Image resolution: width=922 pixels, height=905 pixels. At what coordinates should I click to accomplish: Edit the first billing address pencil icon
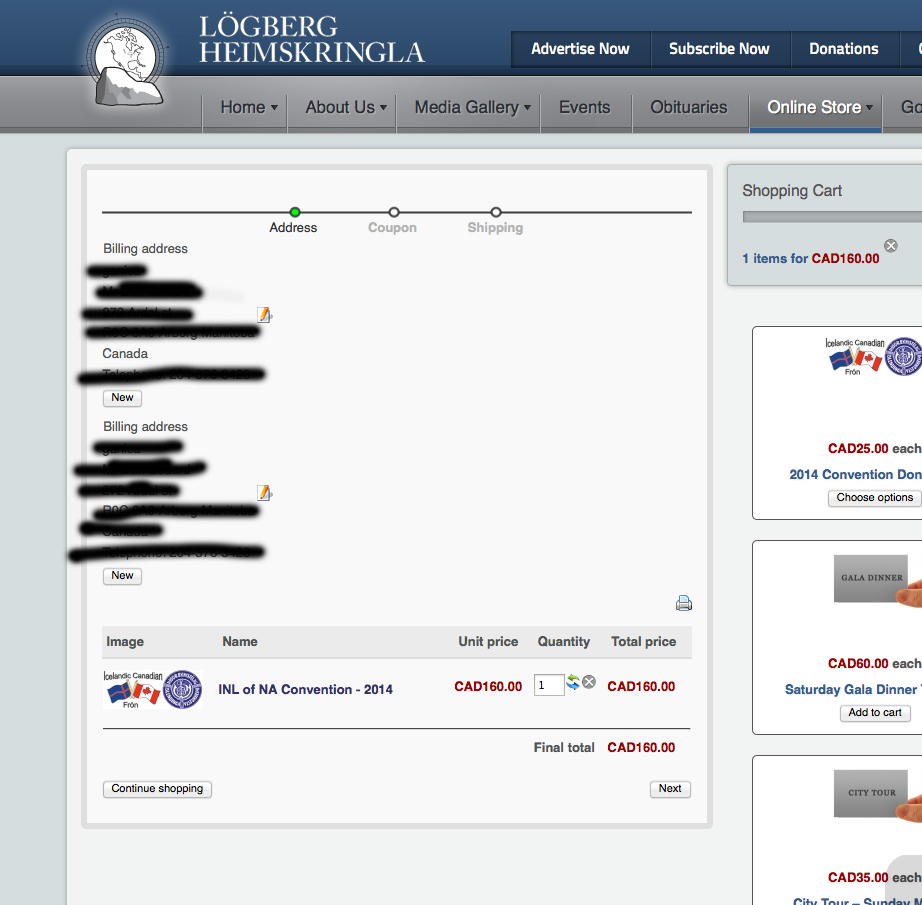pos(265,315)
